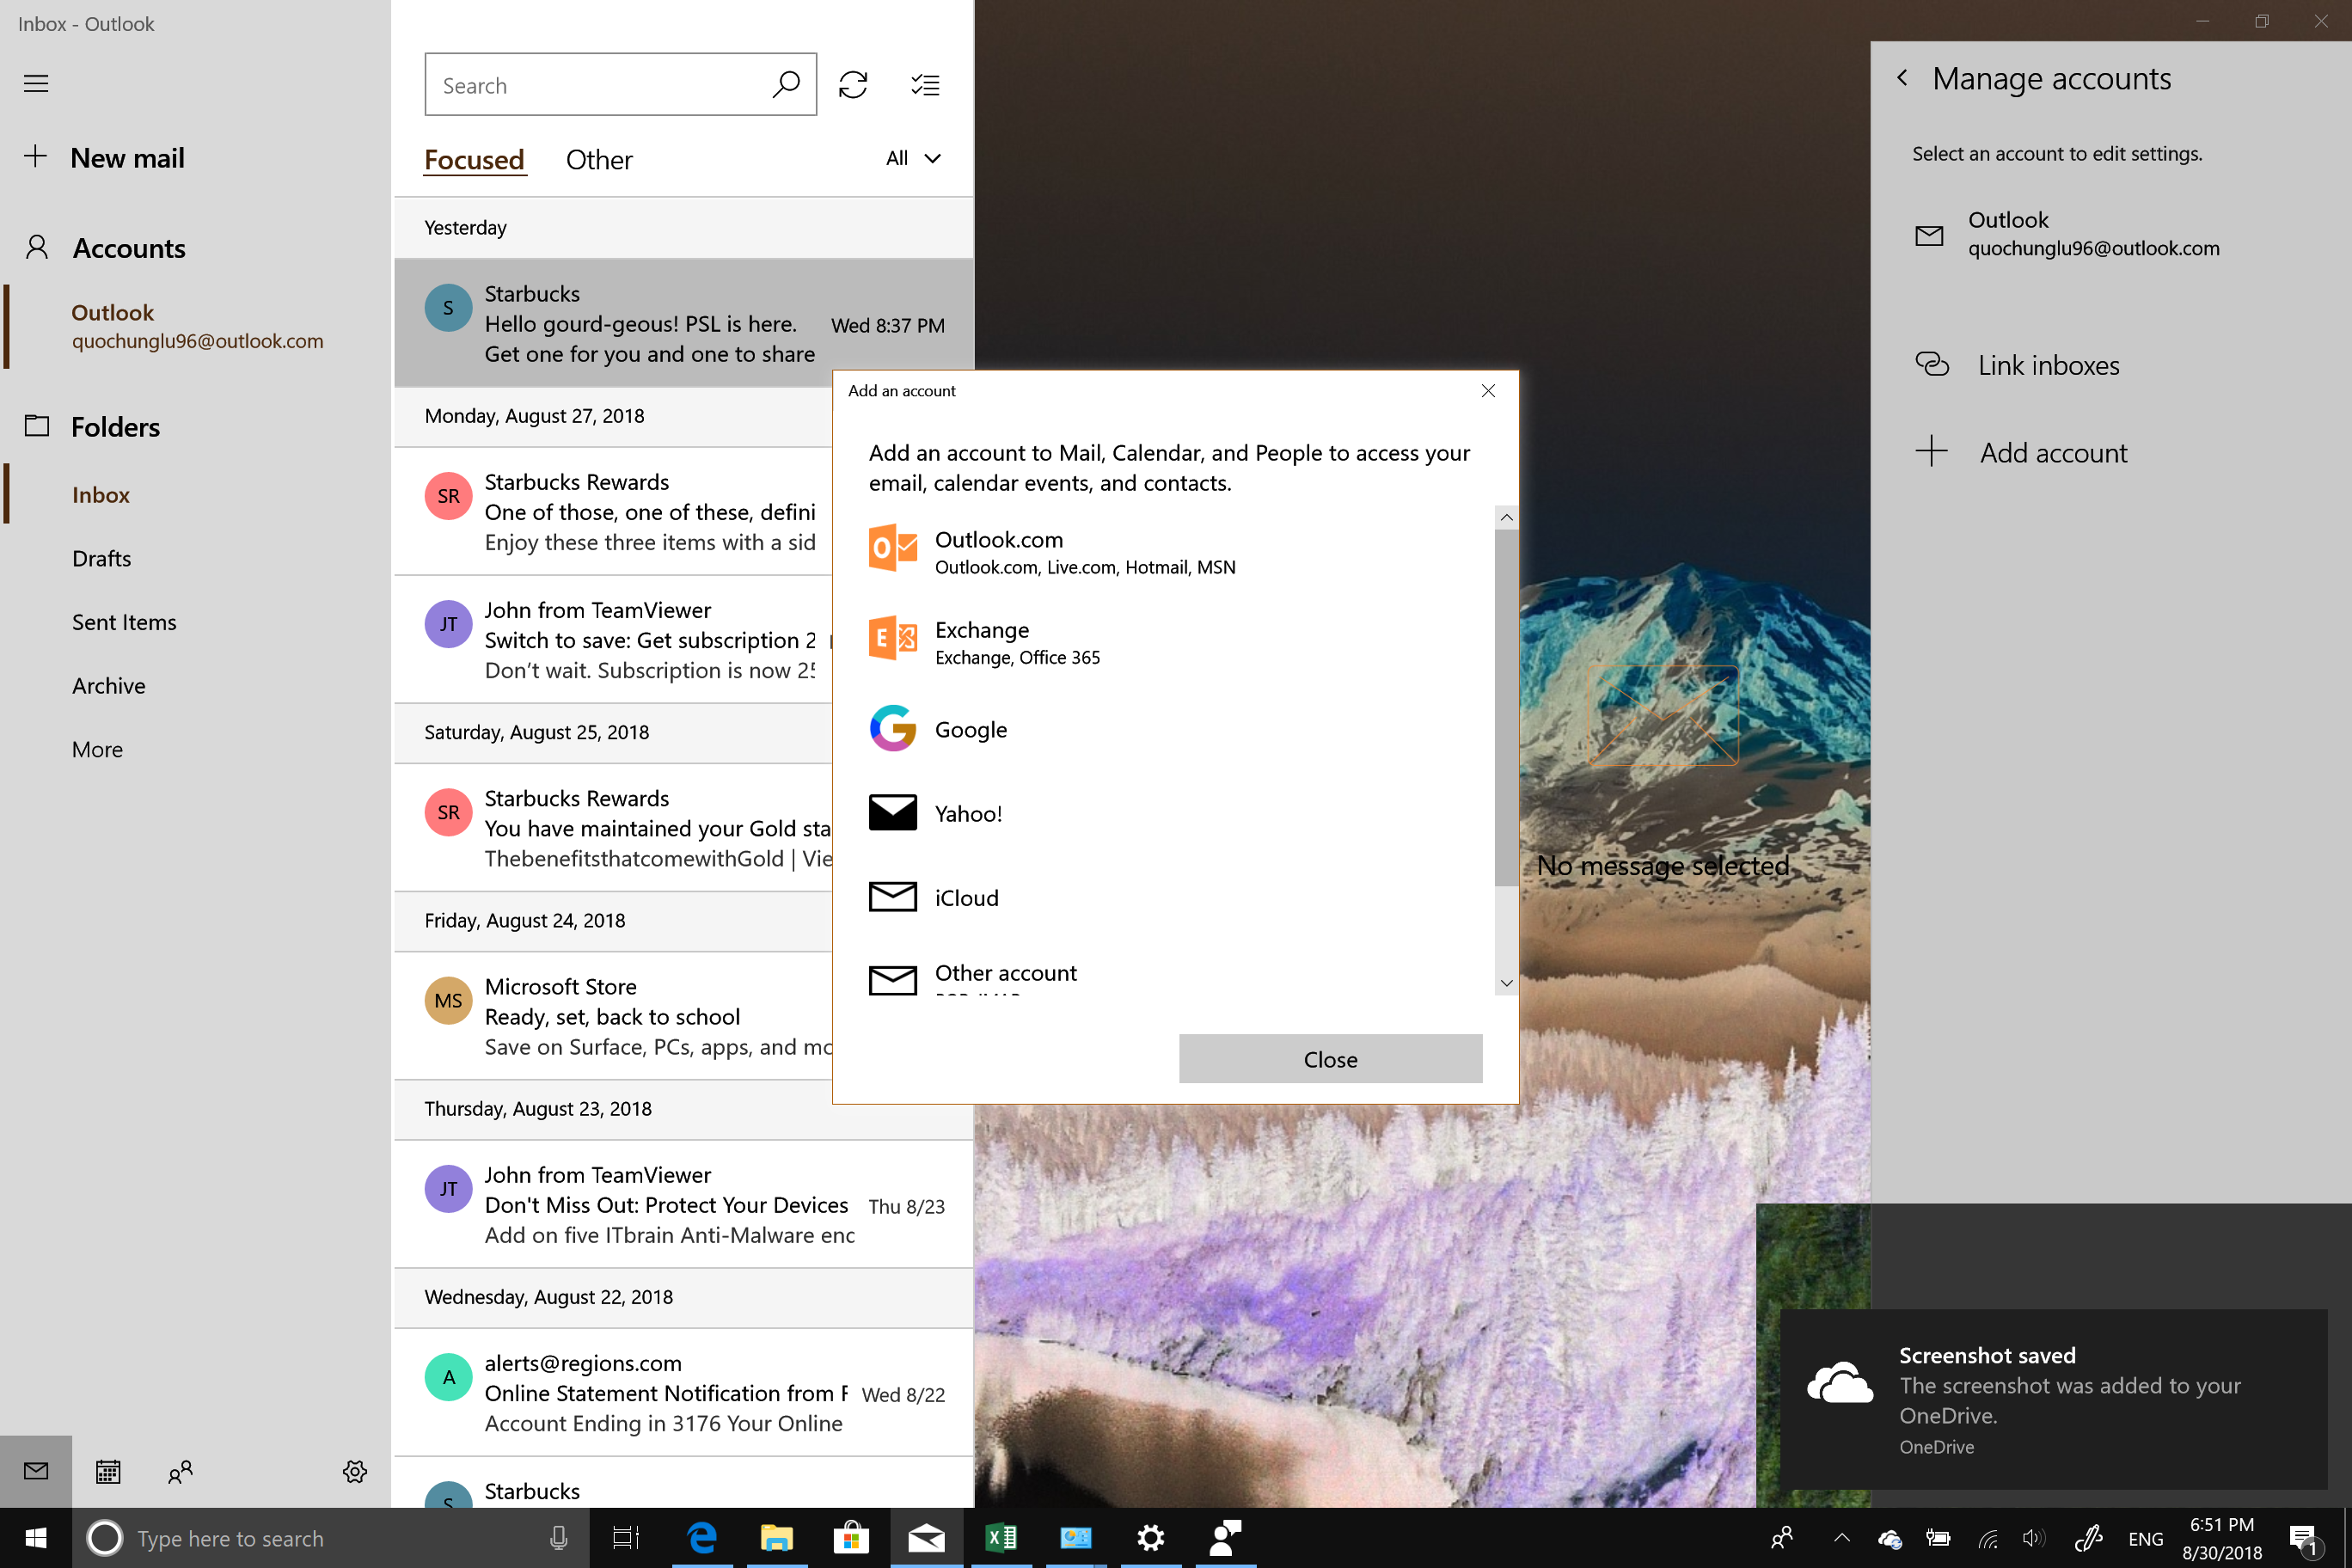Click the search magnifier icon
Viewport: 2352px width, 1568px height.
pos(786,85)
